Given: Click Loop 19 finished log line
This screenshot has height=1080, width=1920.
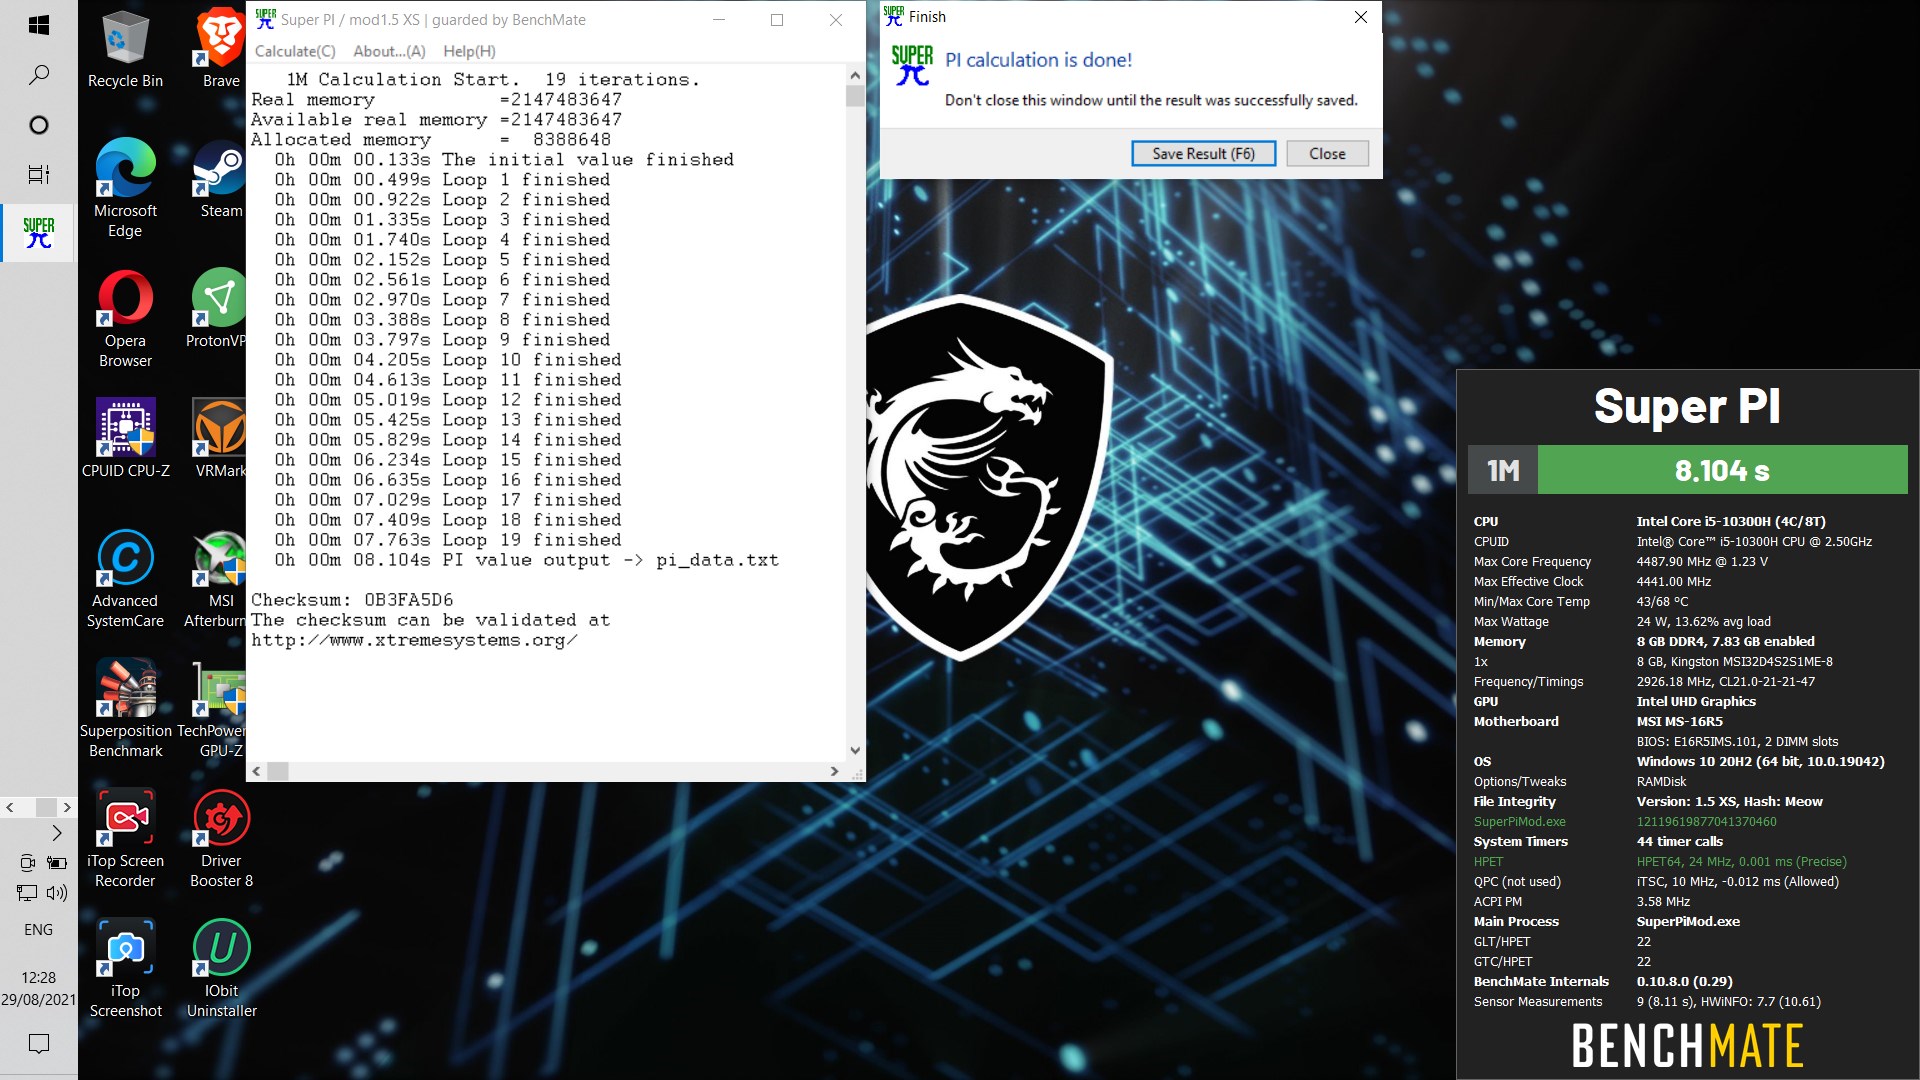Looking at the screenshot, I should 448,540.
